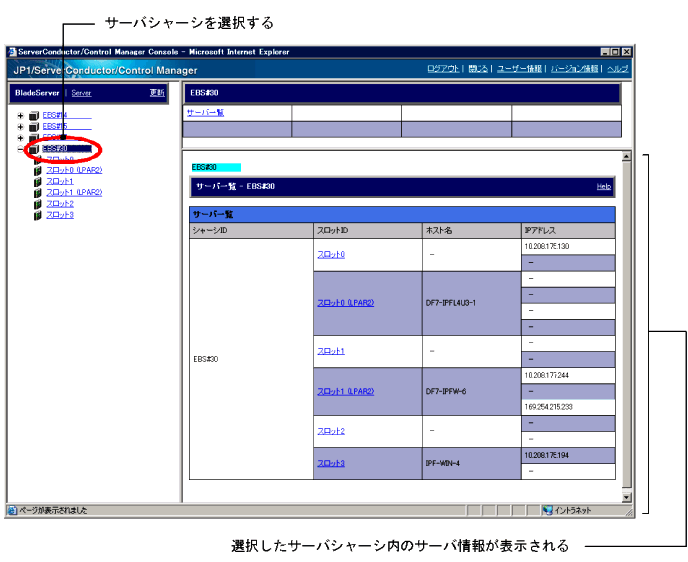Click blade icon beside tree item スロット1
Screen dimensions: 688x562
click(x=38, y=182)
